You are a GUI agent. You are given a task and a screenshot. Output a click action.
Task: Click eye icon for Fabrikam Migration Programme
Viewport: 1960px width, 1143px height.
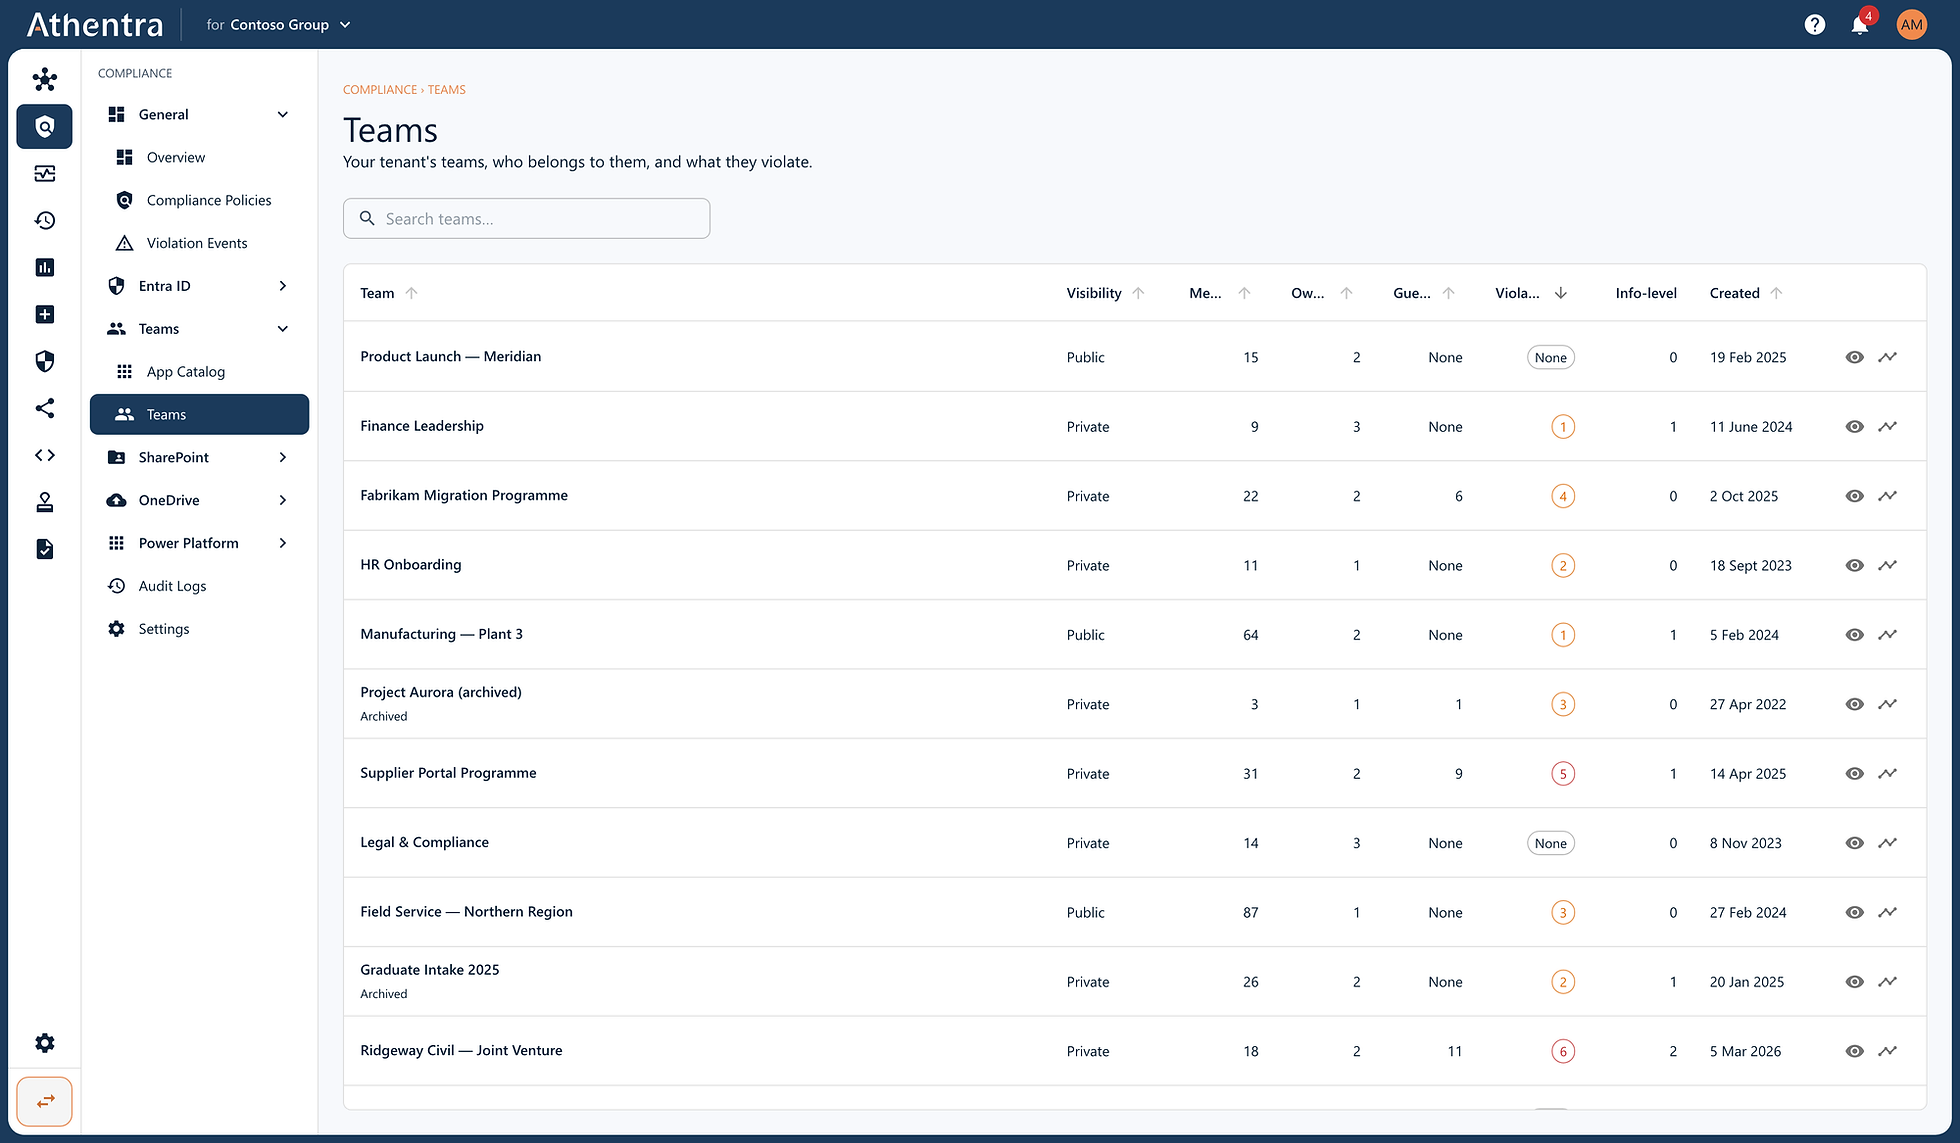click(1855, 496)
